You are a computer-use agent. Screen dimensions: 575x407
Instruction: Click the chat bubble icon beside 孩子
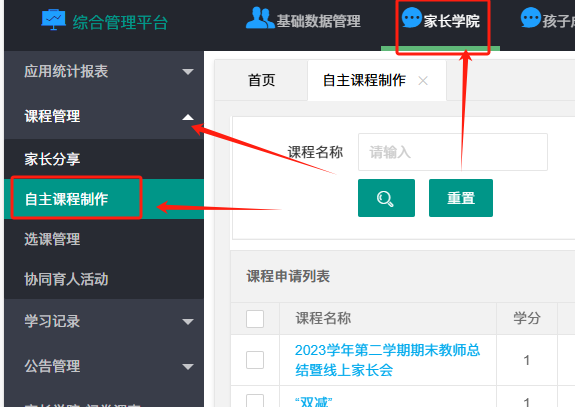[531, 18]
